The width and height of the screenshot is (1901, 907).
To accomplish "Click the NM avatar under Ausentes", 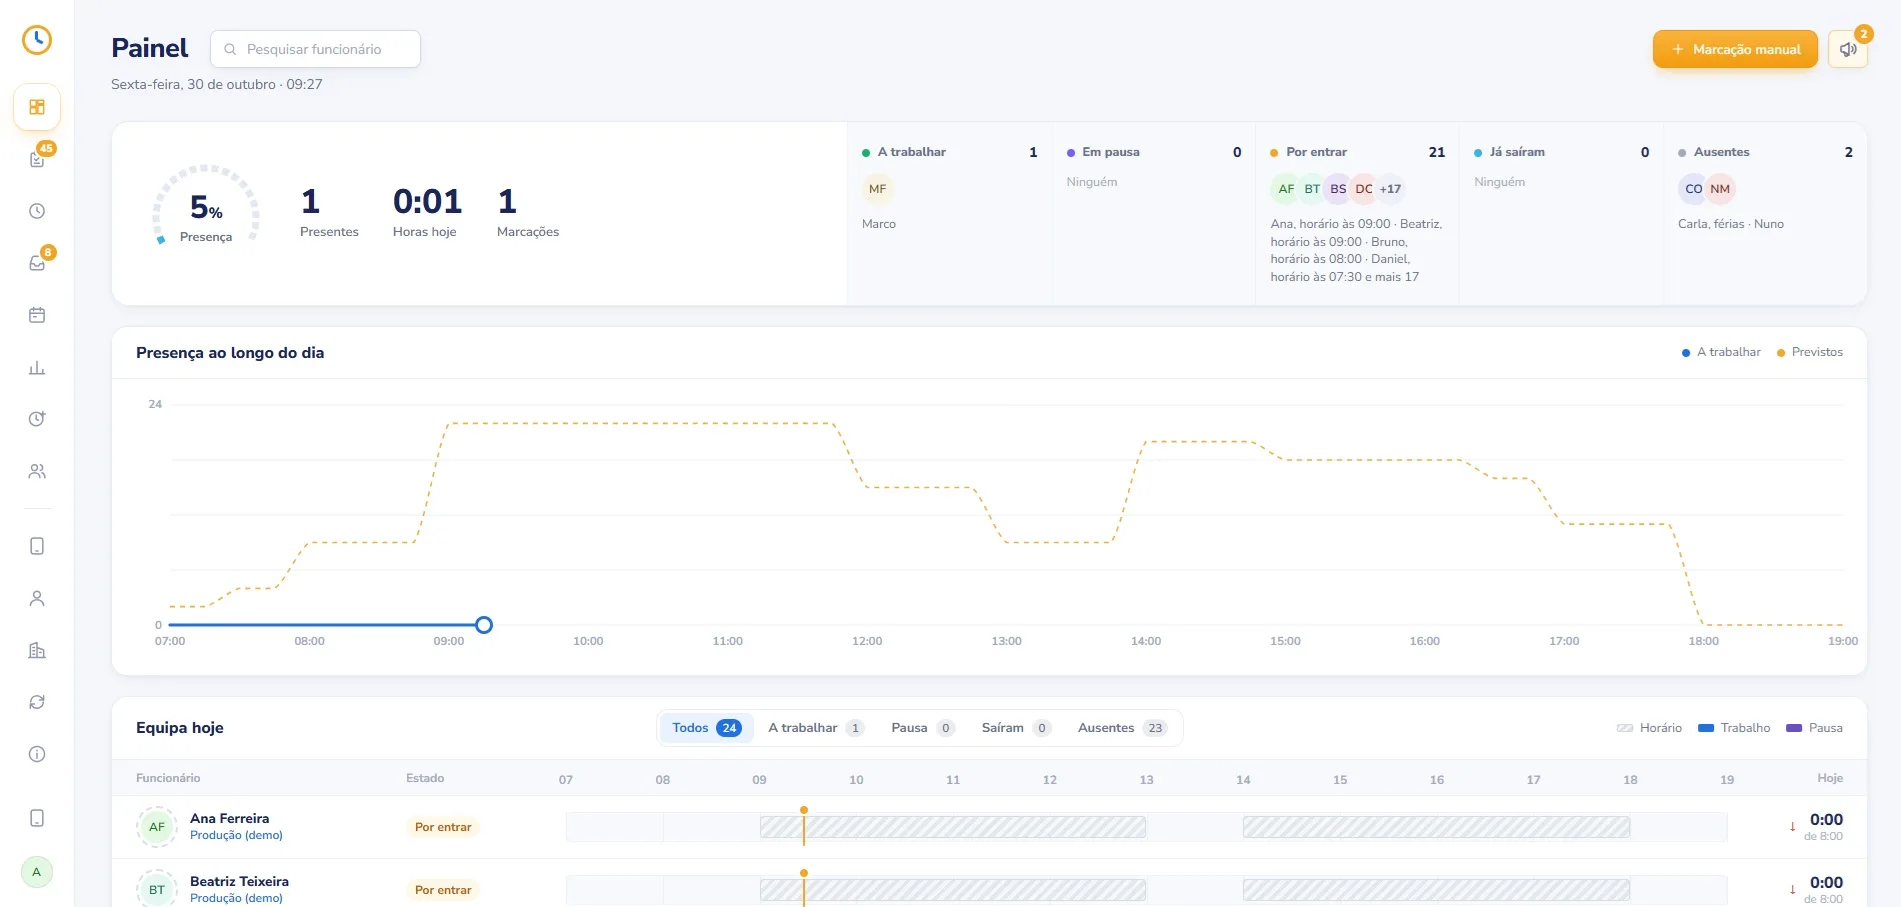I will [x=1720, y=189].
